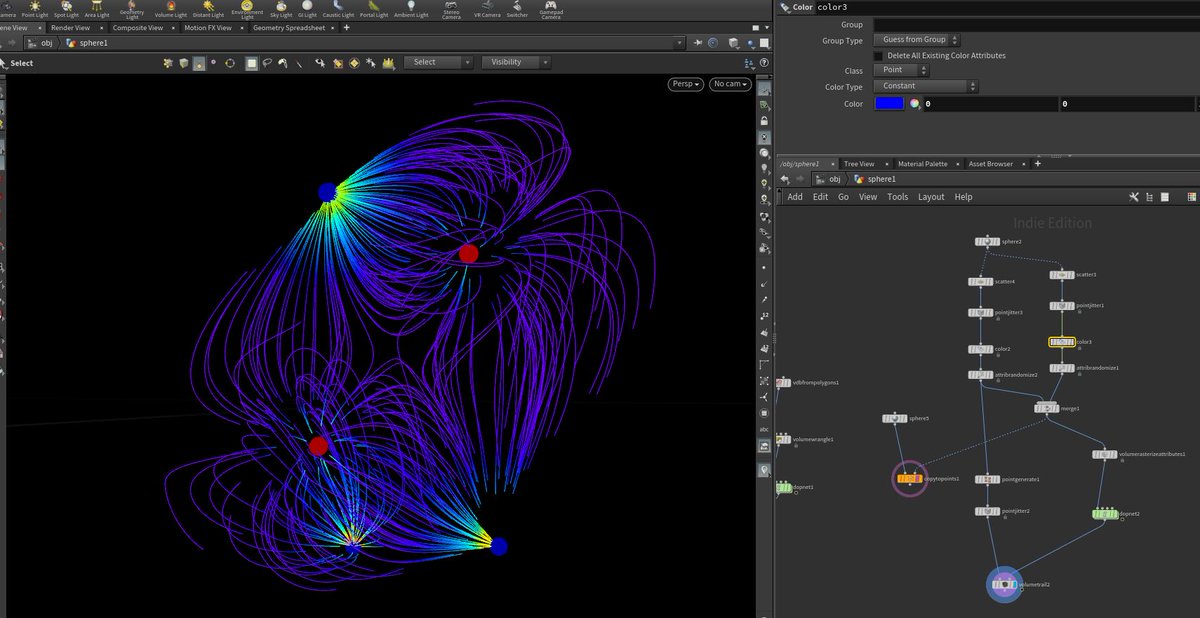Switch to the Asset Browser tab
1200x618 pixels.
click(990, 163)
